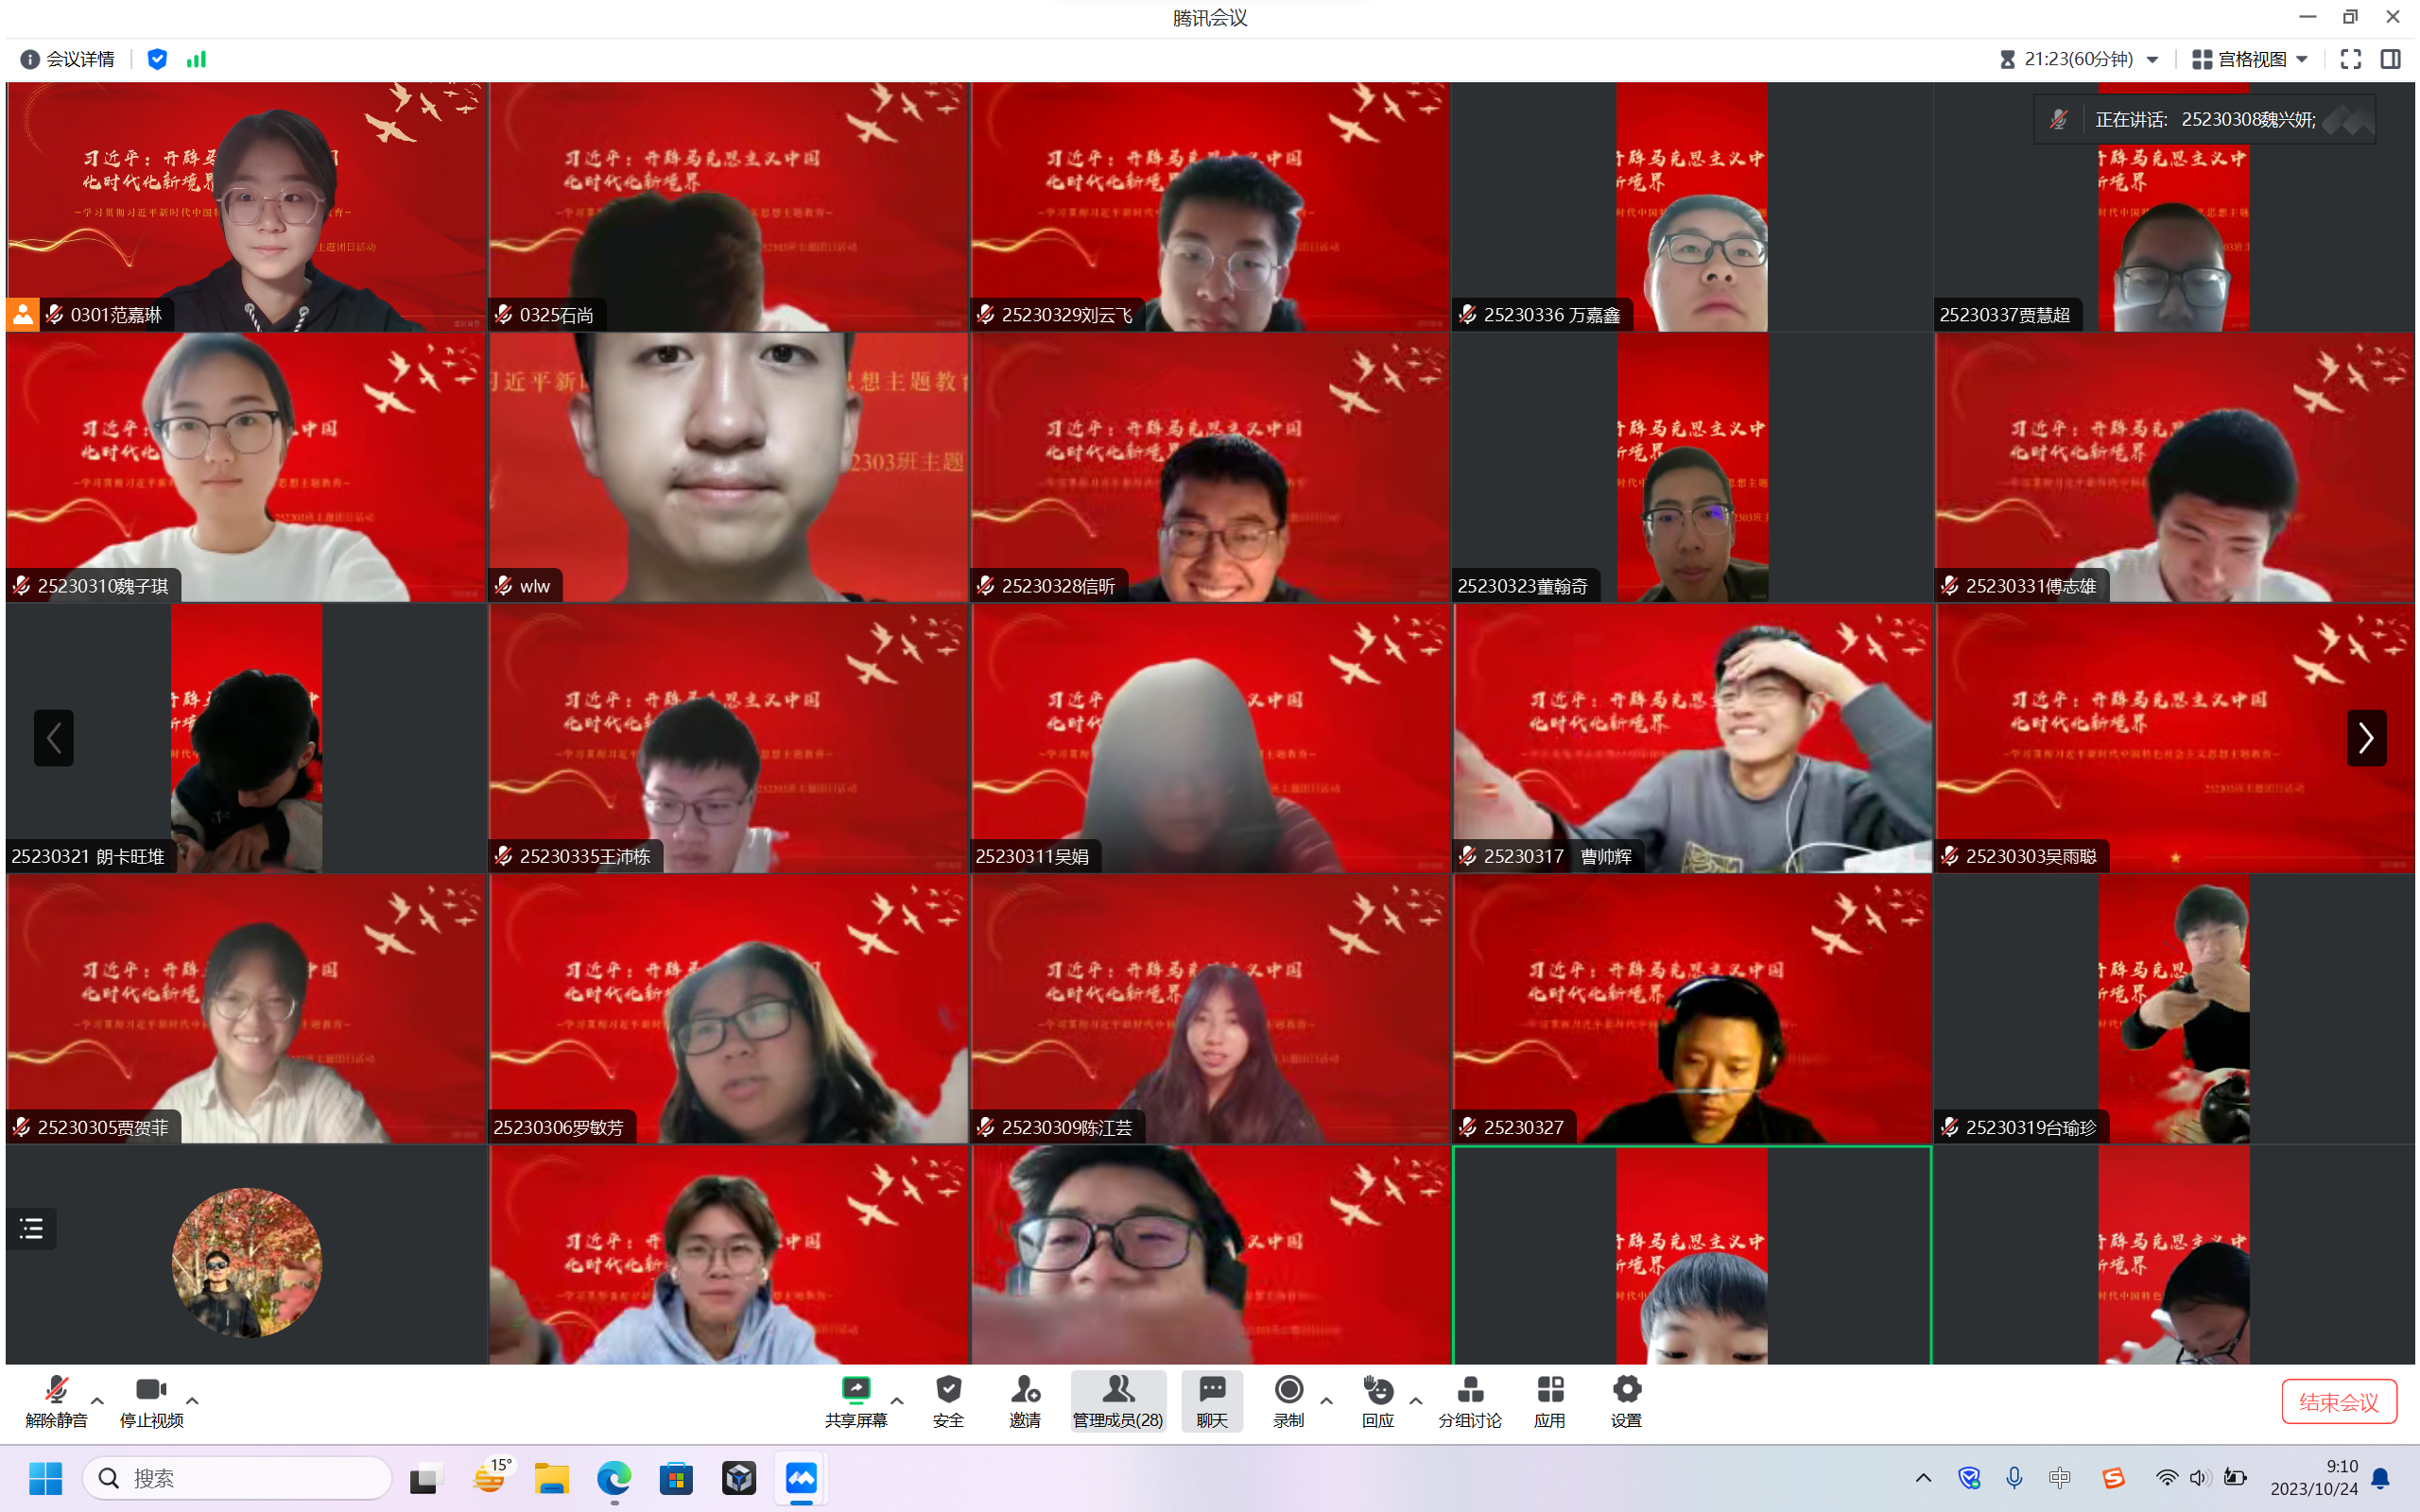Click the Windows taskbar search box

click(237, 1478)
